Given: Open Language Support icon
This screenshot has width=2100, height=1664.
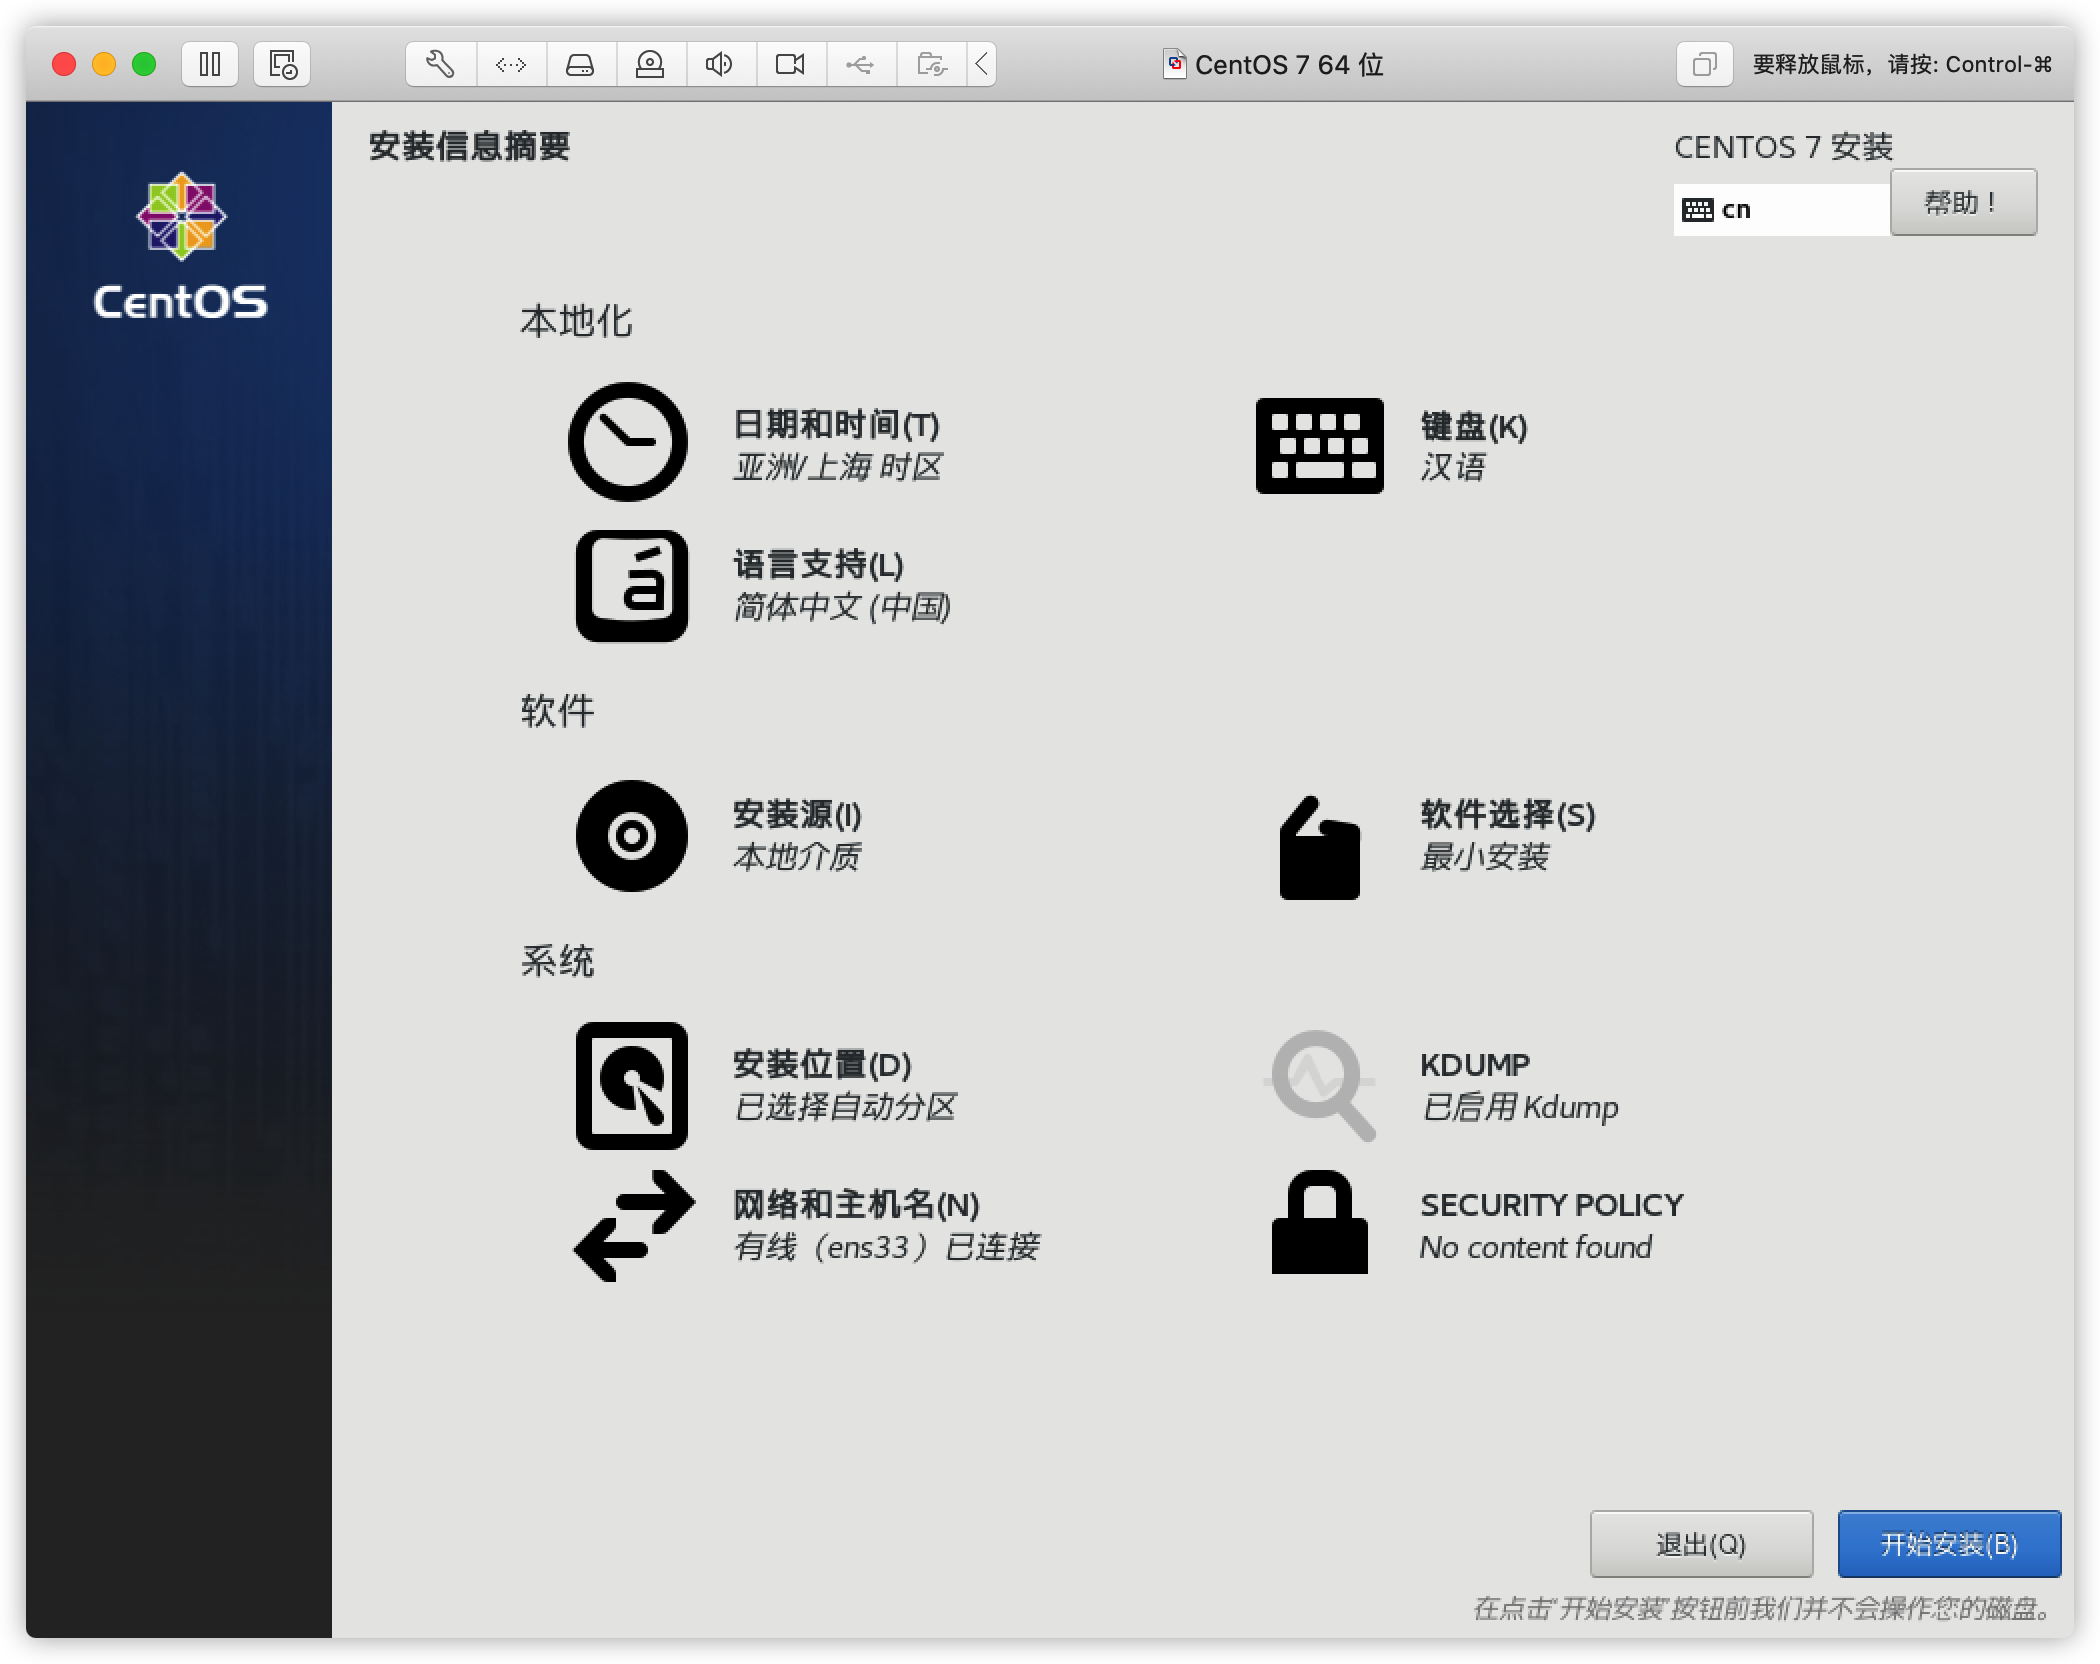Looking at the screenshot, I should point(631,586).
